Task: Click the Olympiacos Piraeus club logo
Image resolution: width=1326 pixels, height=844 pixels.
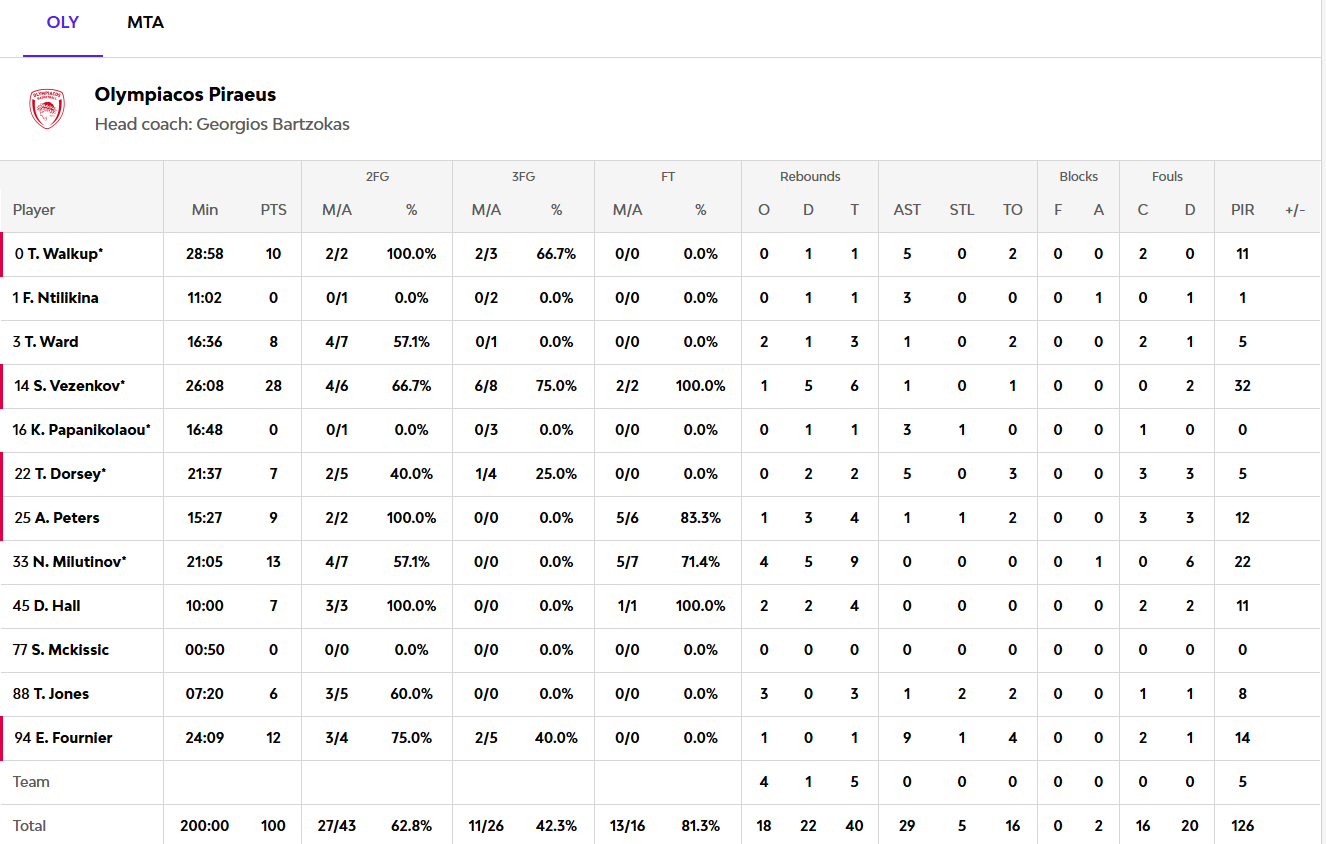Action: pyautogui.click(x=47, y=109)
